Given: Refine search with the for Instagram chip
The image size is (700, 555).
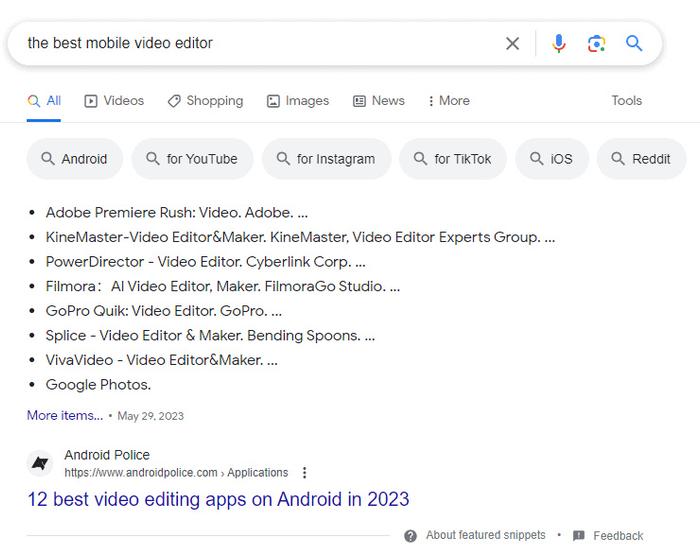Looking at the screenshot, I should 326,159.
